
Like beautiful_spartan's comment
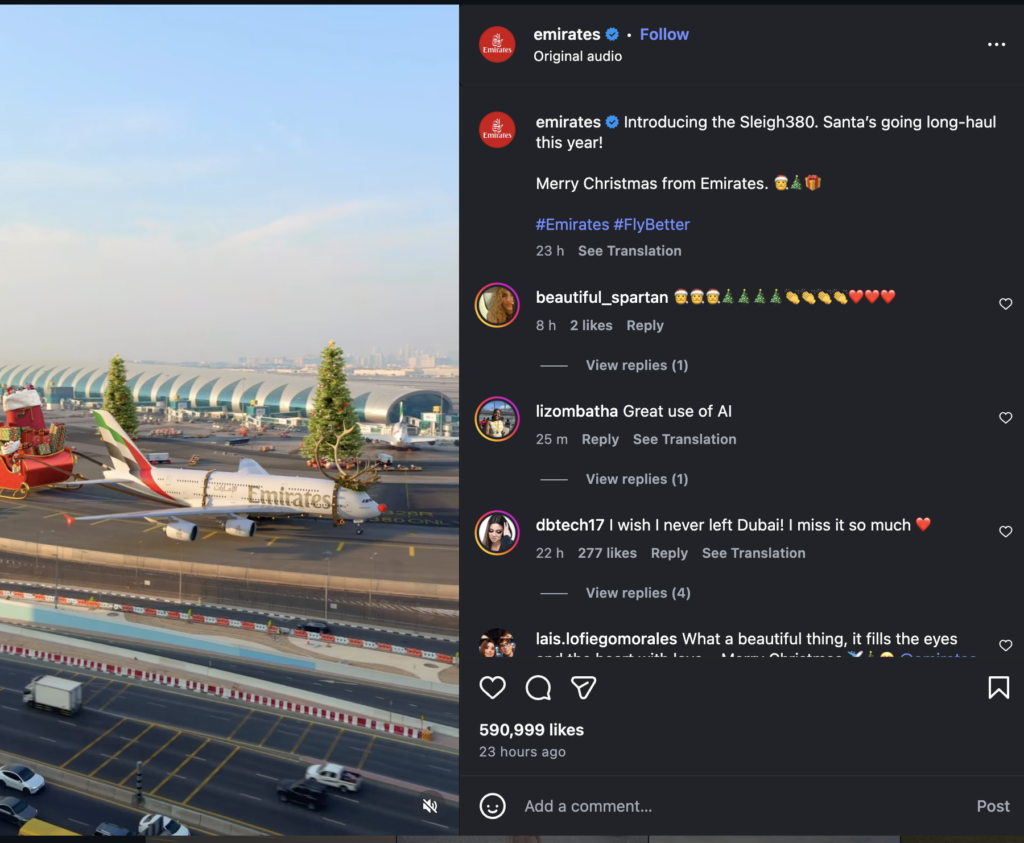point(1006,304)
